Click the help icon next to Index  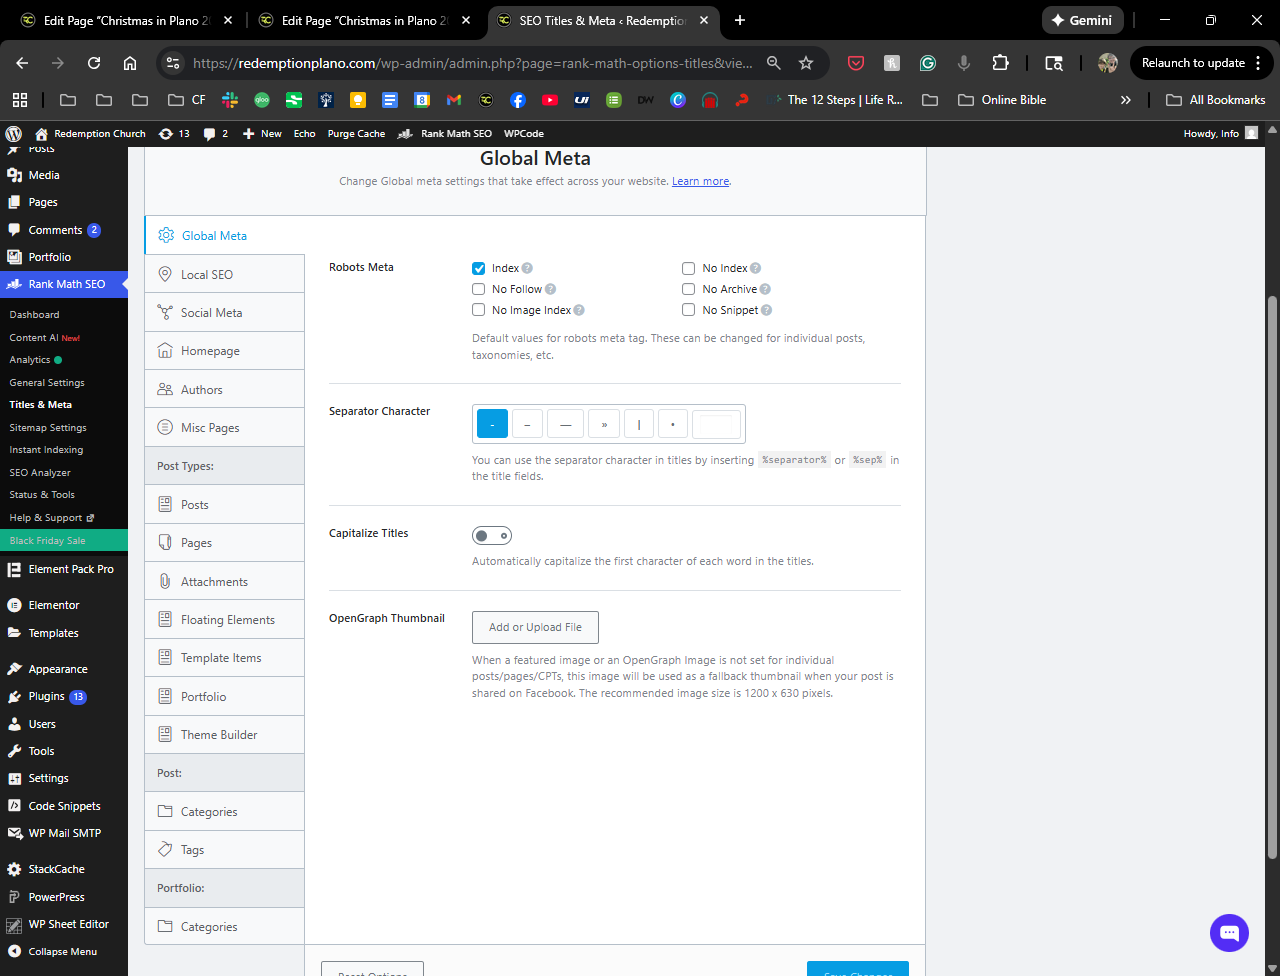click(527, 268)
